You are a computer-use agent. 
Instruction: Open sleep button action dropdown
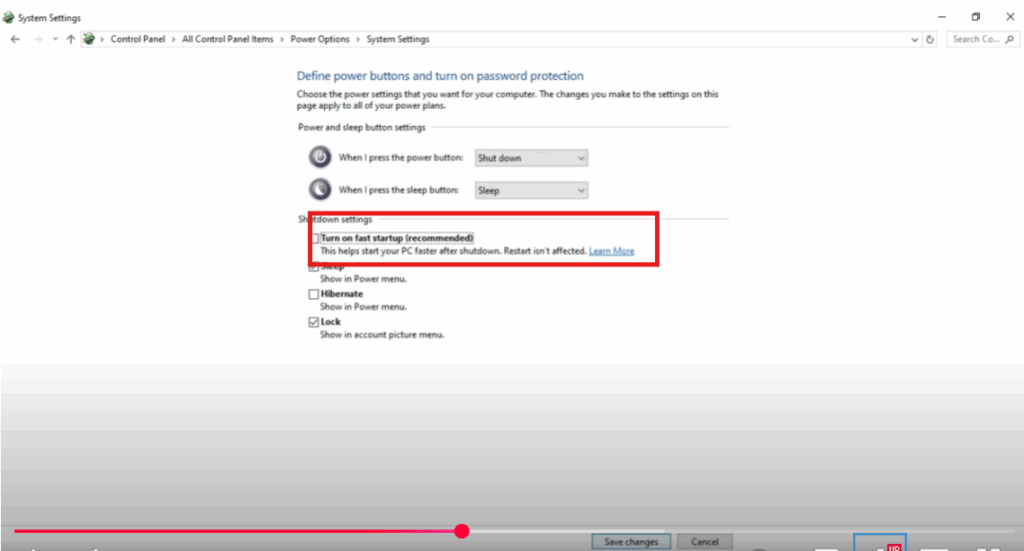pos(531,191)
